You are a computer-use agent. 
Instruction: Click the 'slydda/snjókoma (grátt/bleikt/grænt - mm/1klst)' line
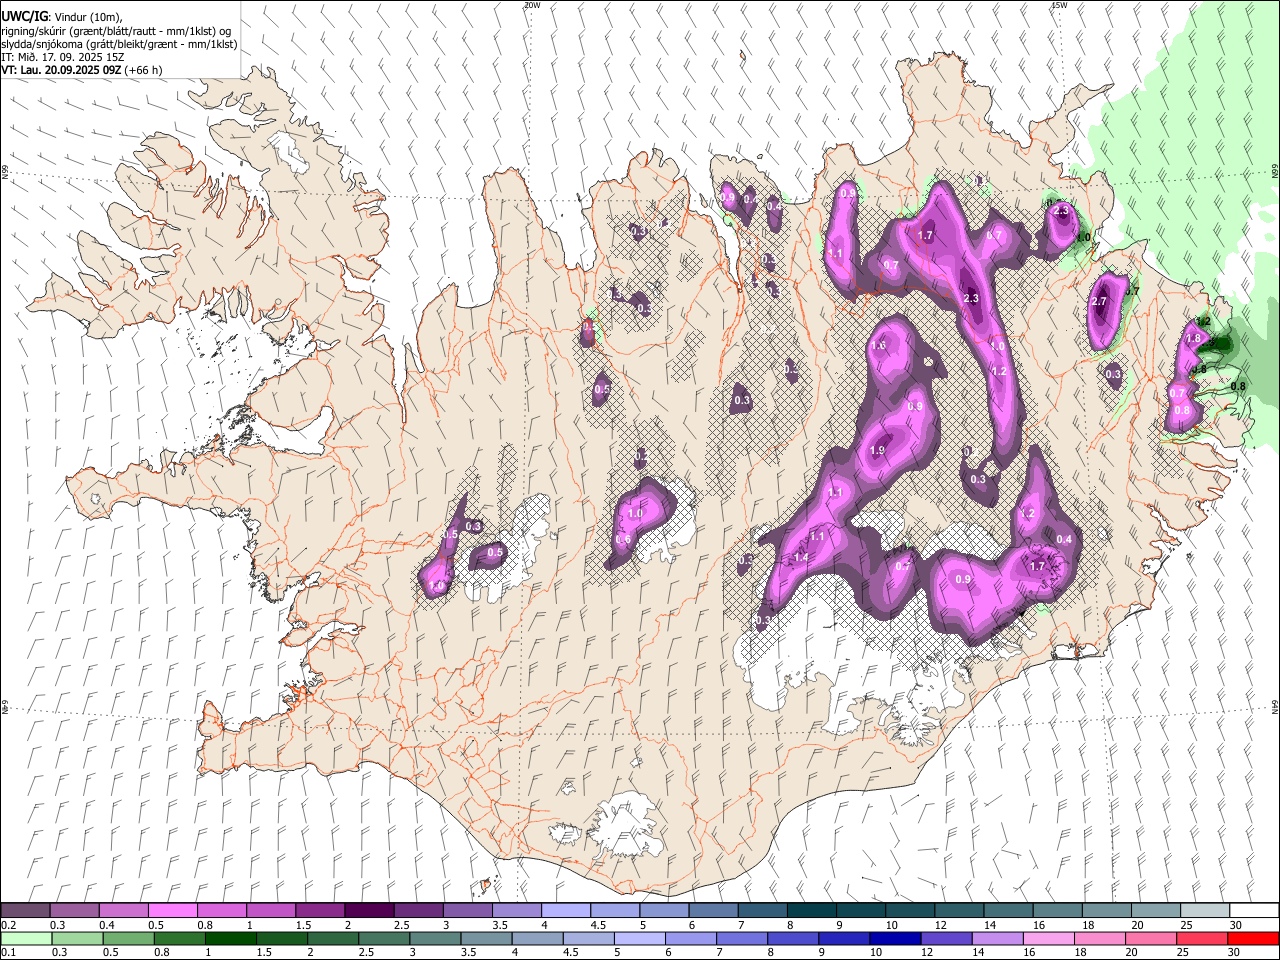(119, 44)
